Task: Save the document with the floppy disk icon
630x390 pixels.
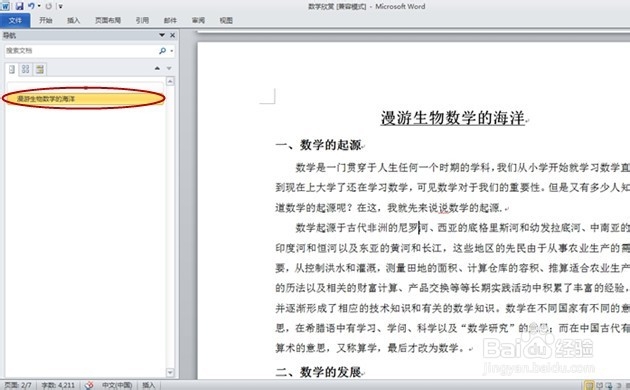Action: (19, 6)
